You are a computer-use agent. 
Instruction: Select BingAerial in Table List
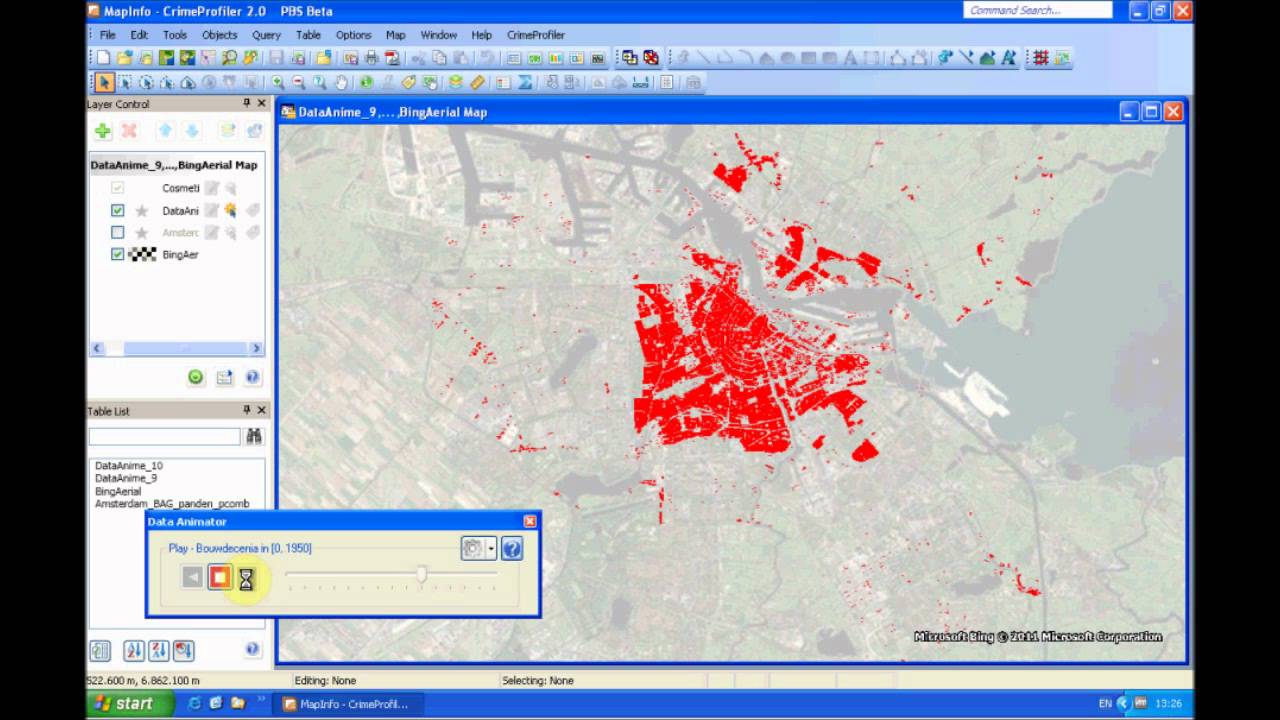(118, 491)
